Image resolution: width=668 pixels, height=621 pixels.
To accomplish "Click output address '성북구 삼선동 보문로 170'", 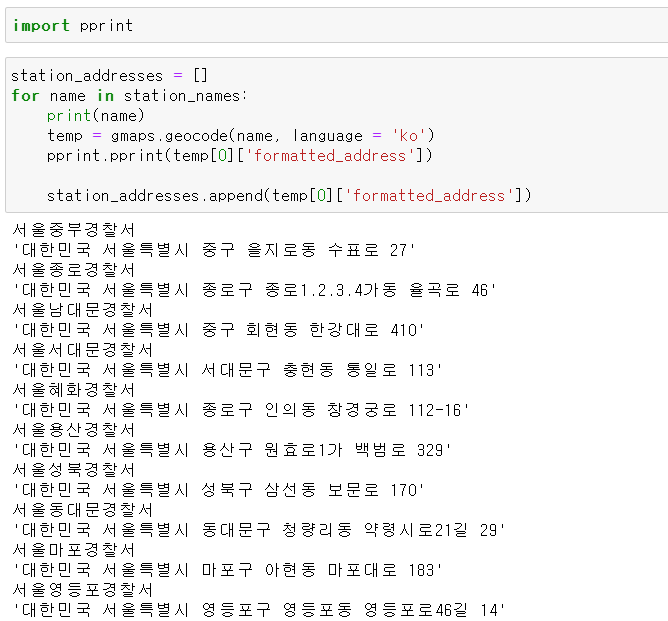I will 309,490.
